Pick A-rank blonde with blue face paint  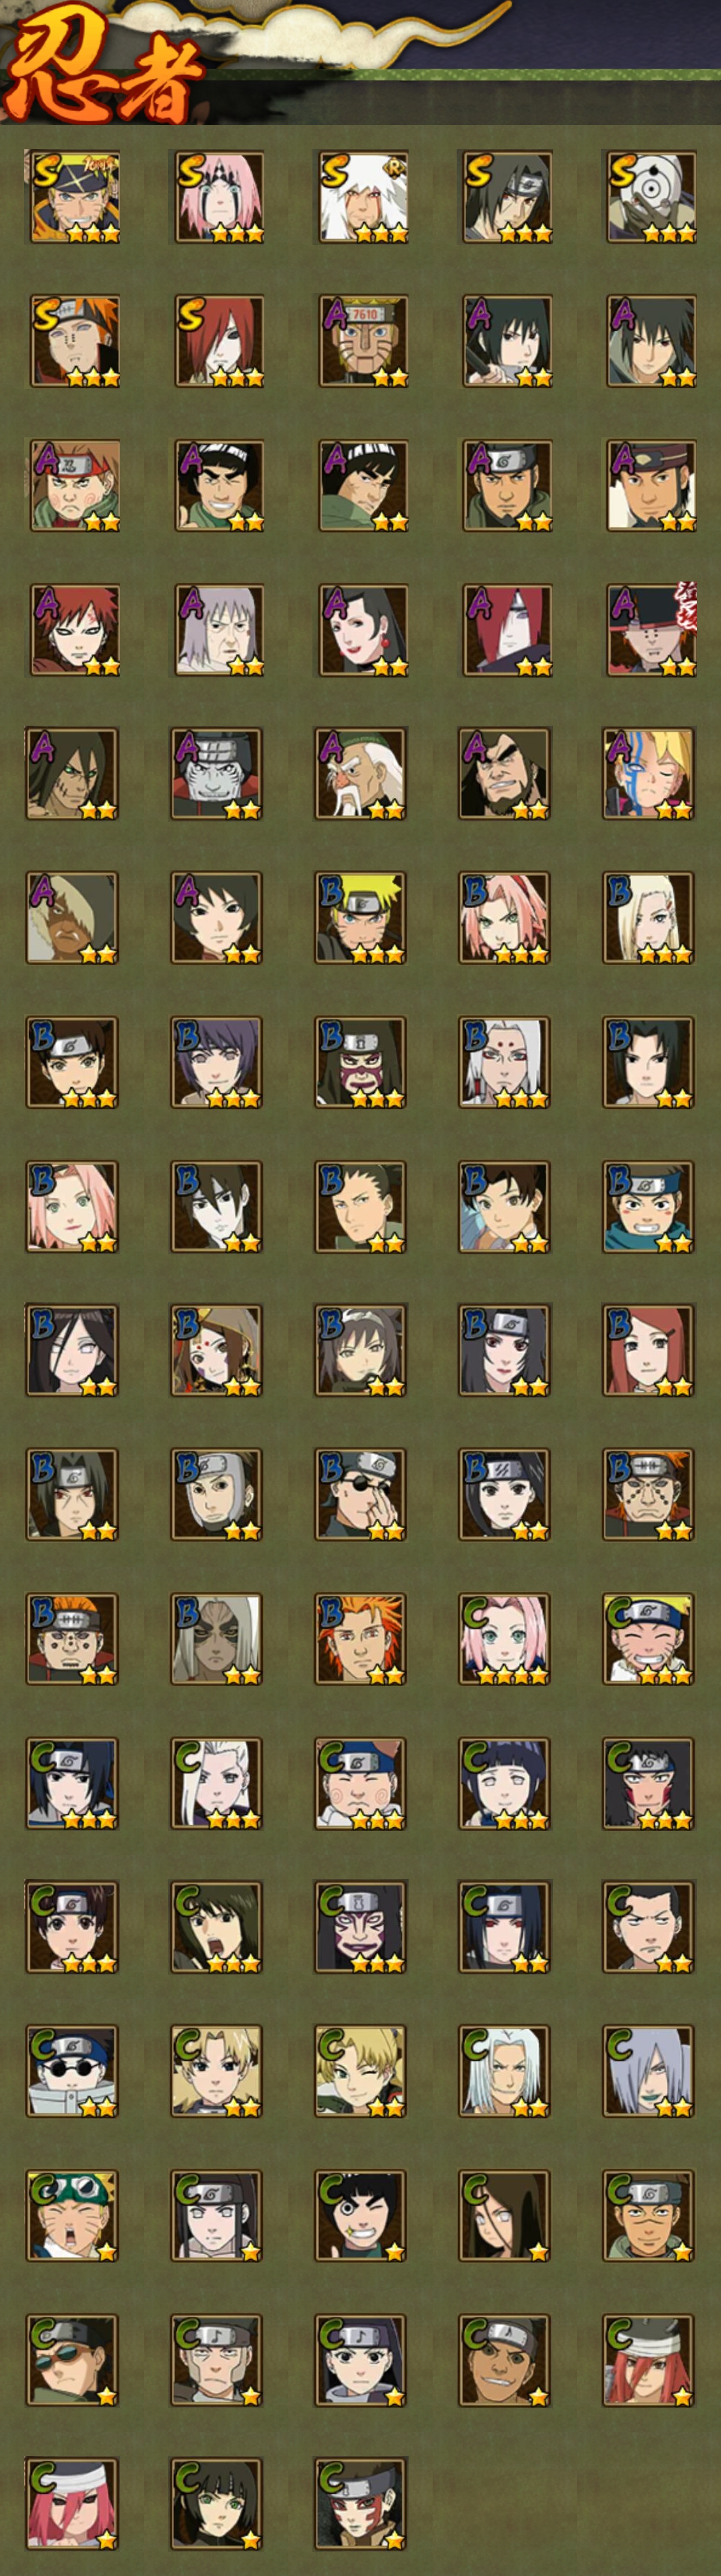coord(650,774)
